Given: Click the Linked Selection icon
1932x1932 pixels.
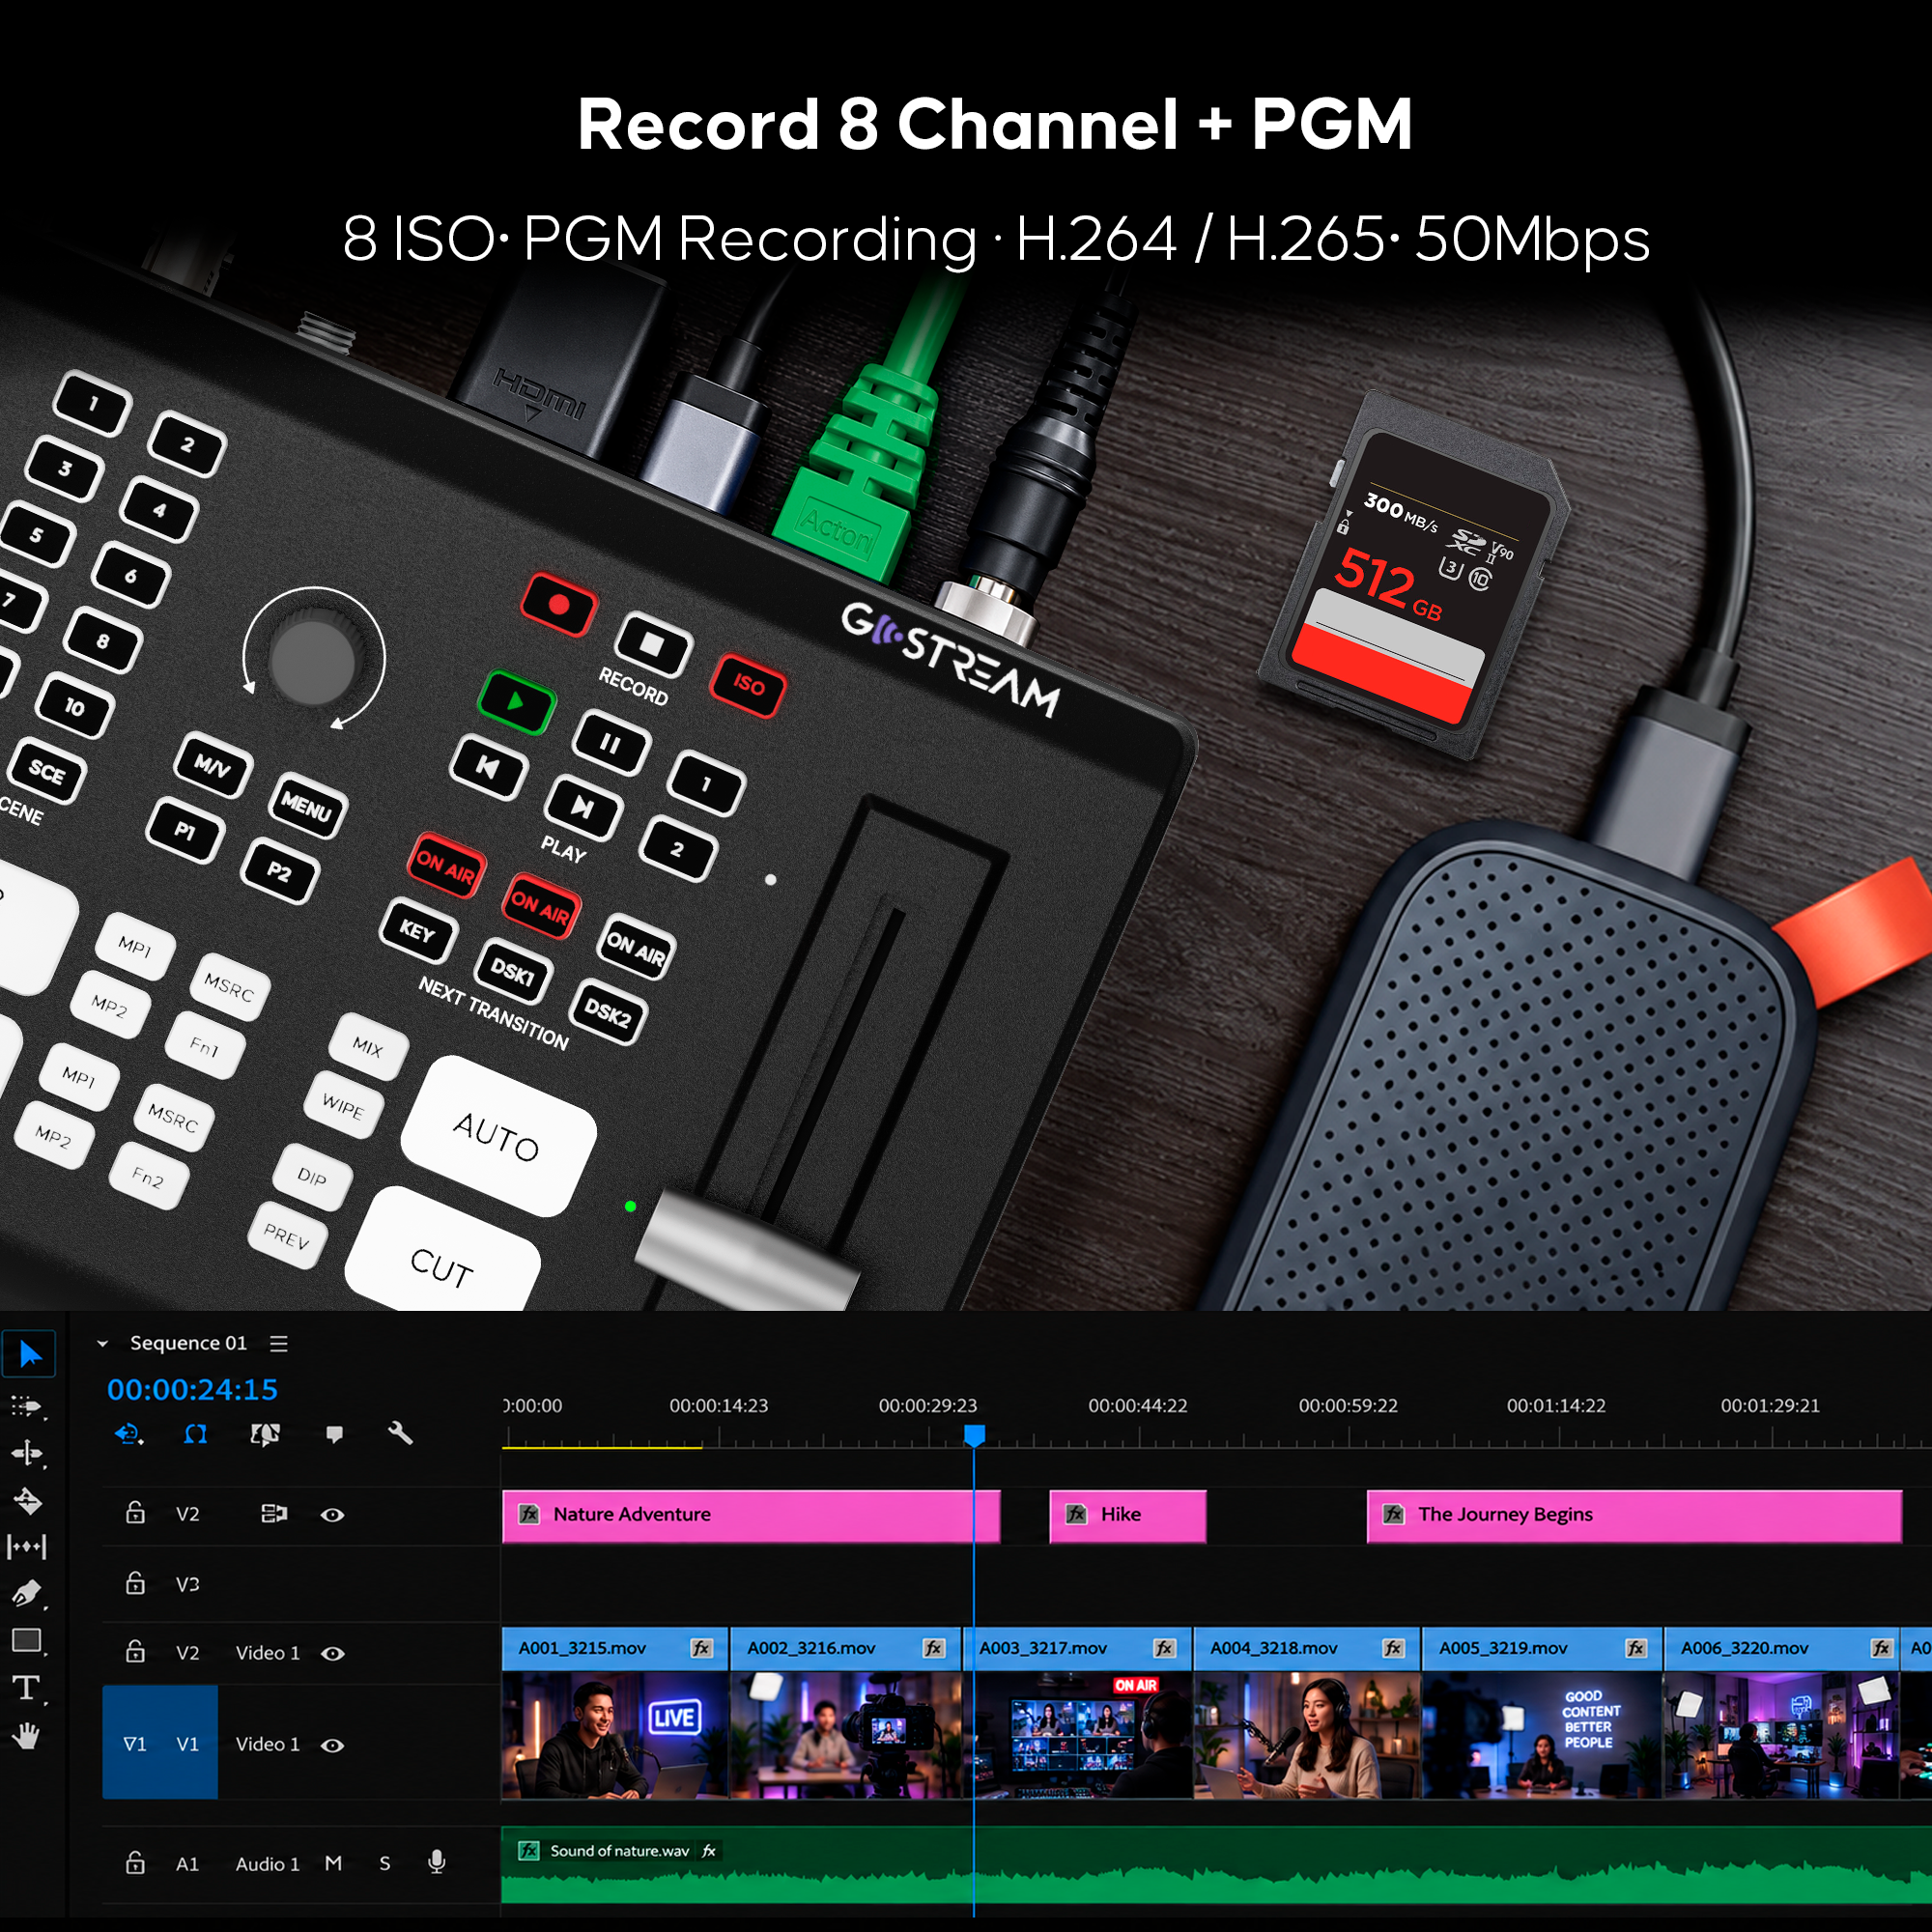Looking at the screenshot, I should tap(265, 1435).
